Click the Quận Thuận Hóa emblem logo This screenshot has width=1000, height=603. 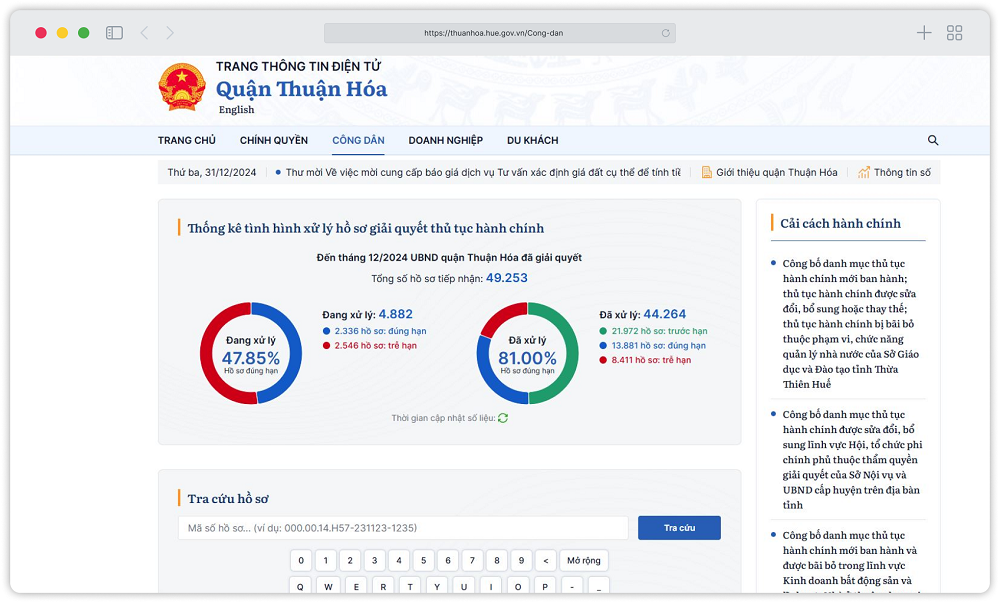(x=182, y=84)
